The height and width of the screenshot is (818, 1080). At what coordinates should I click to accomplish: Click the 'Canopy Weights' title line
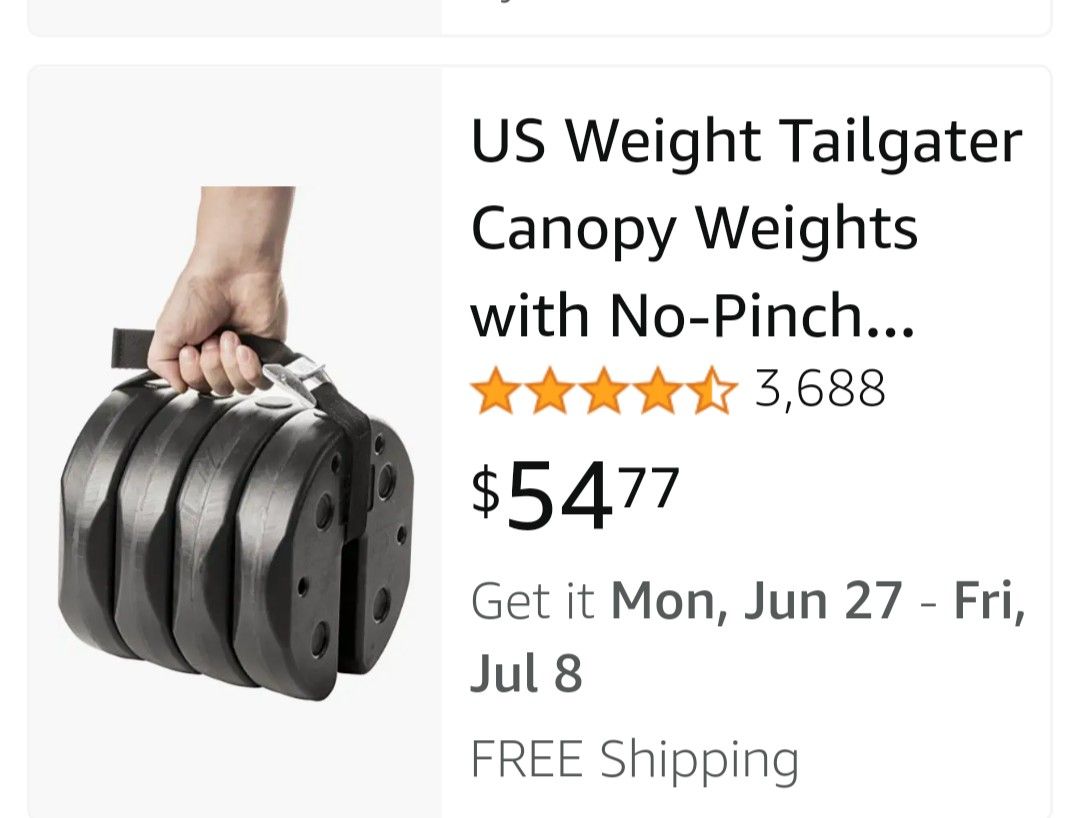pyautogui.click(x=694, y=229)
